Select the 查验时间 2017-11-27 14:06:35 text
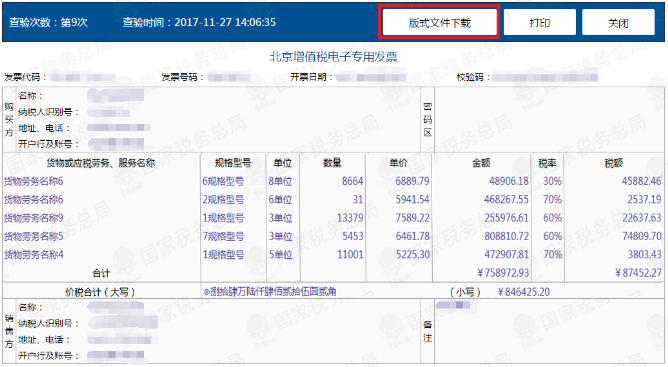Viewport: 668px width, 367px height. 199,23
